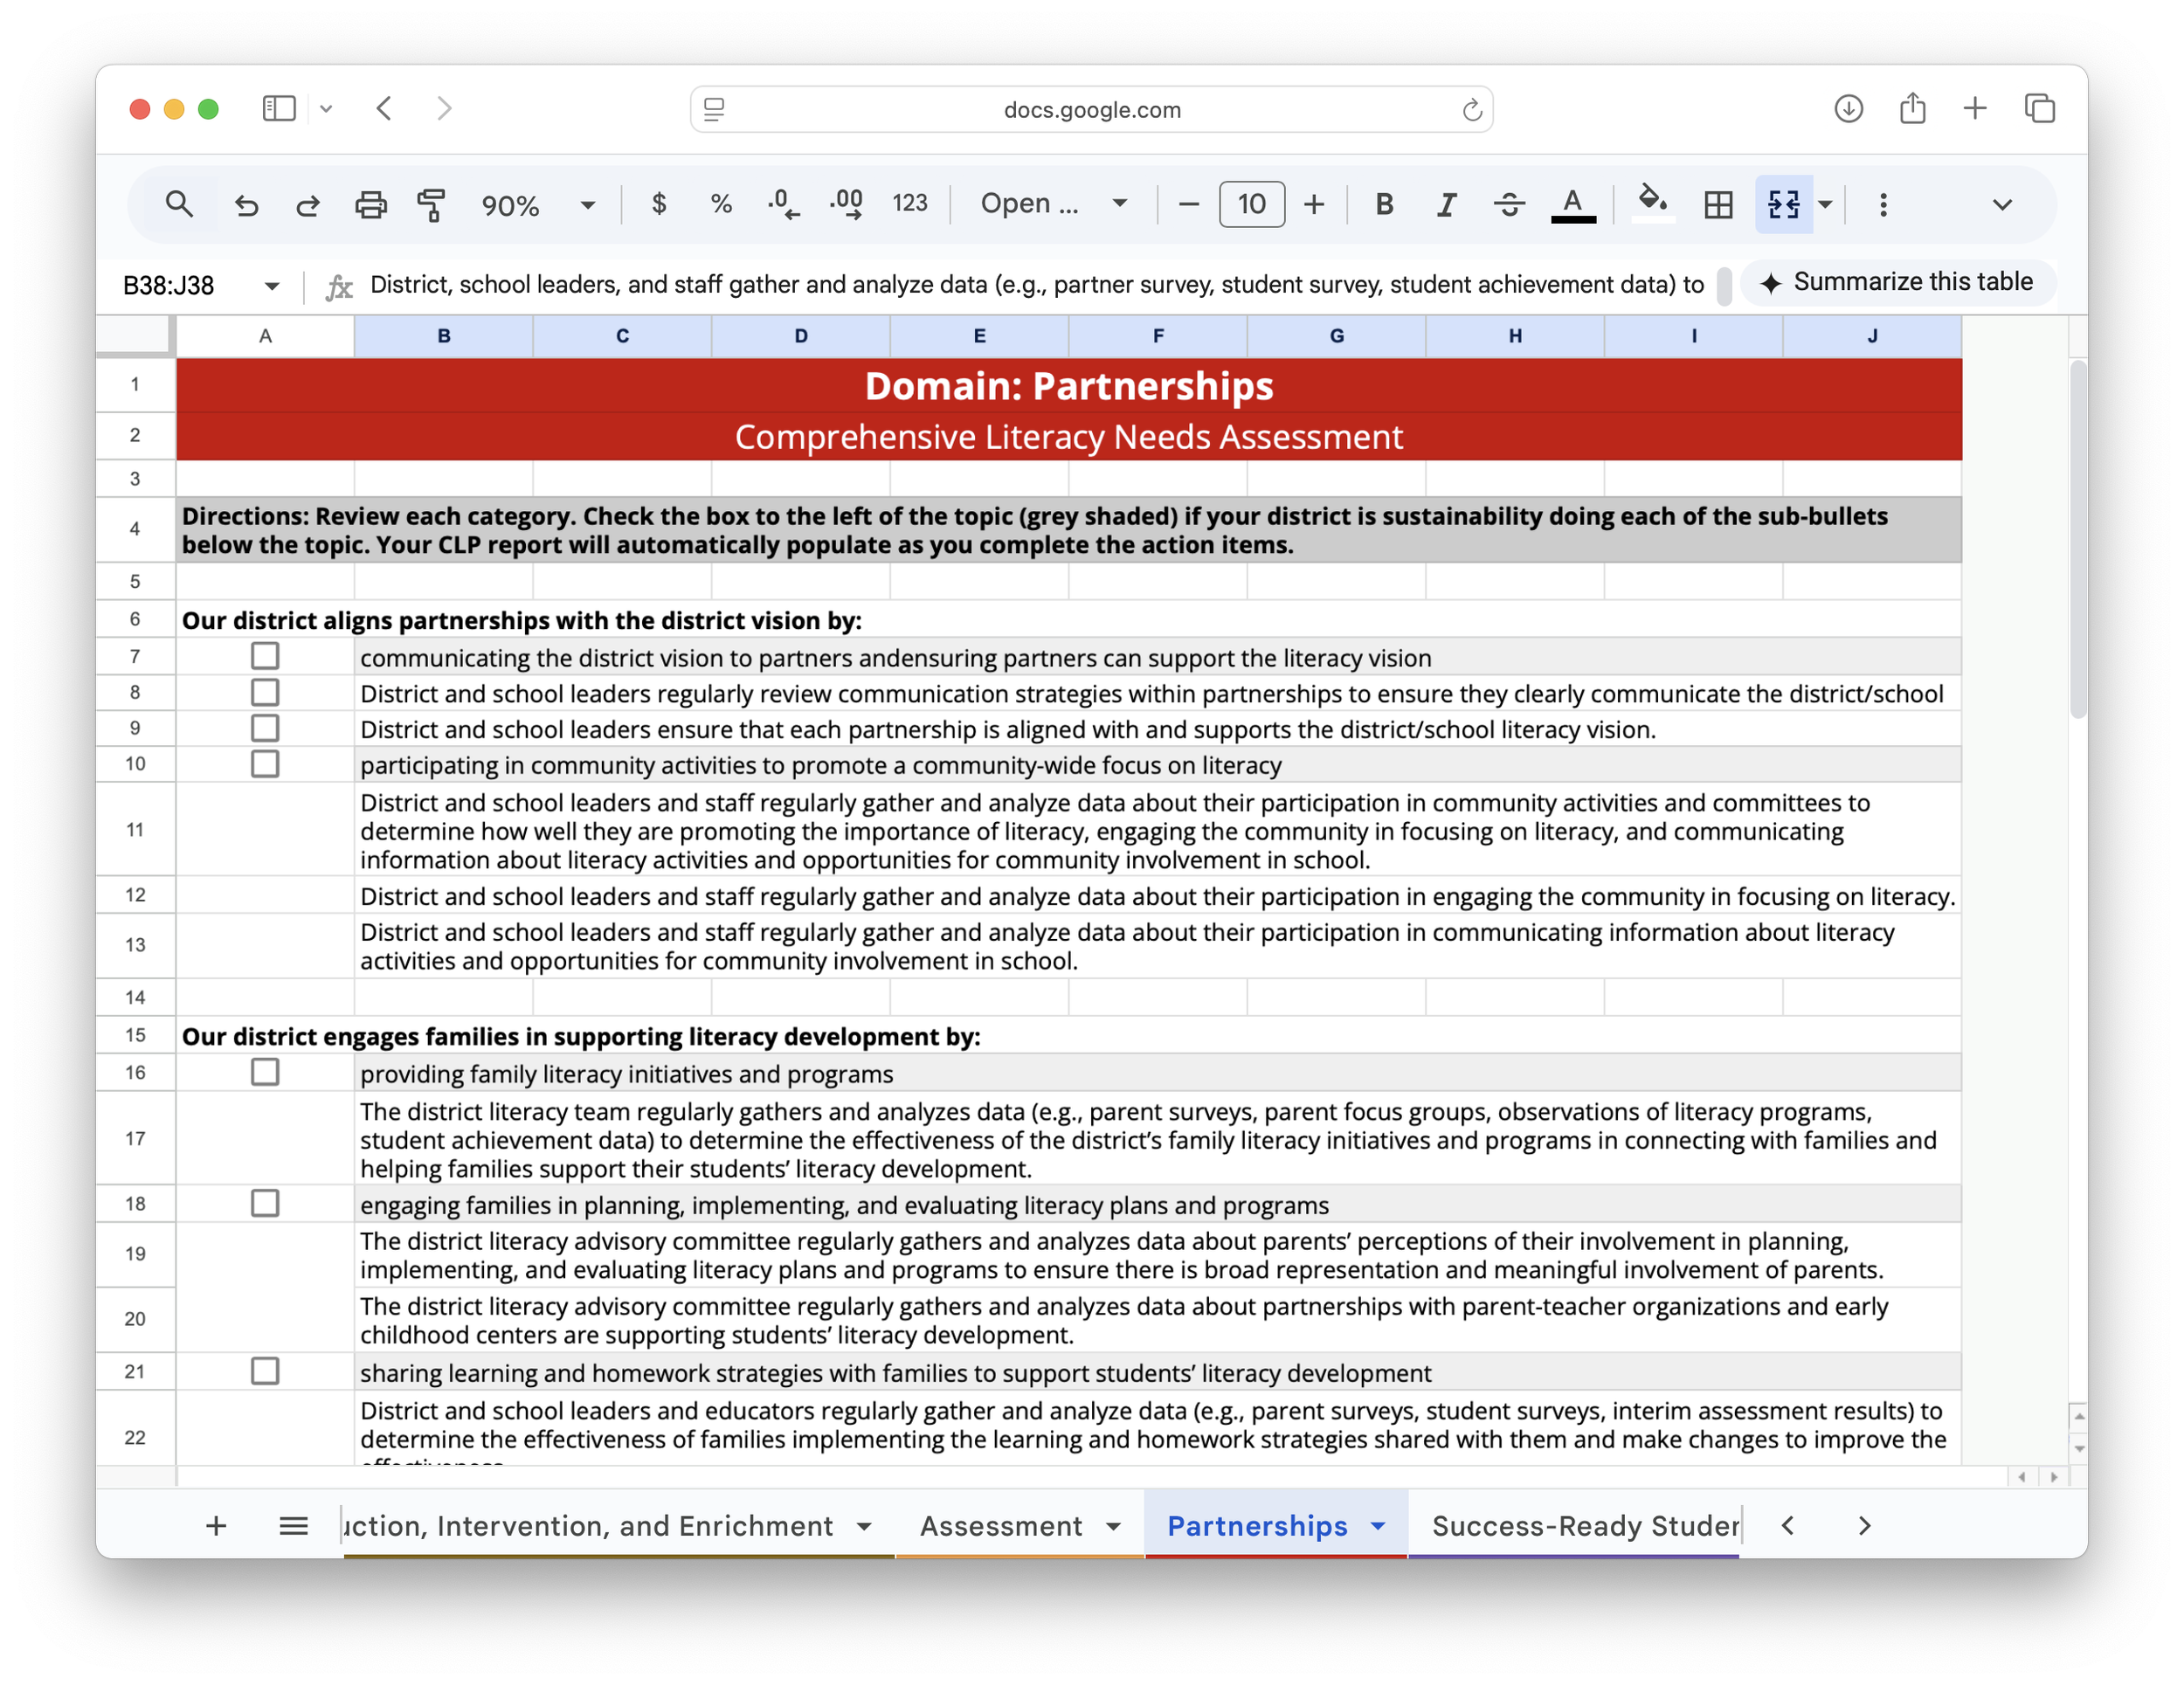Switch to the Assessment sheet tab

click(1000, 1526)
